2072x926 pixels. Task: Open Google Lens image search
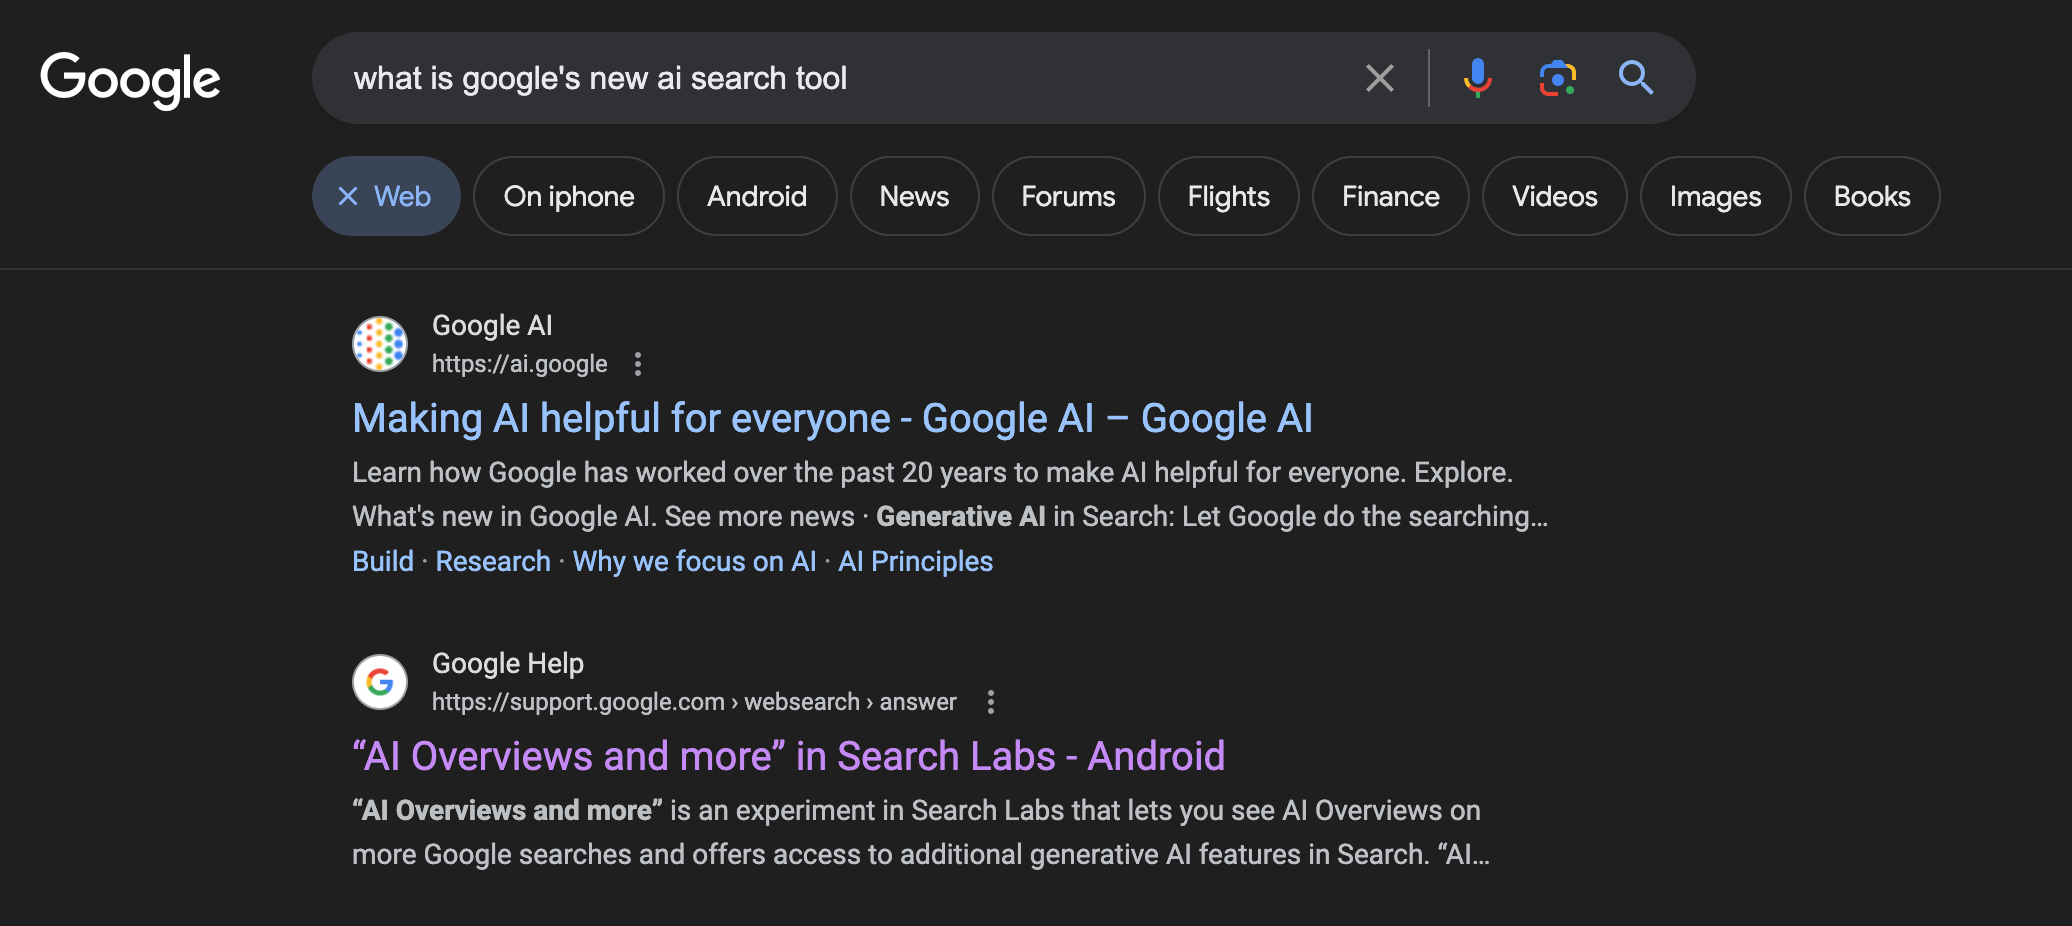pyautogui.click(x=1557, y=78)
